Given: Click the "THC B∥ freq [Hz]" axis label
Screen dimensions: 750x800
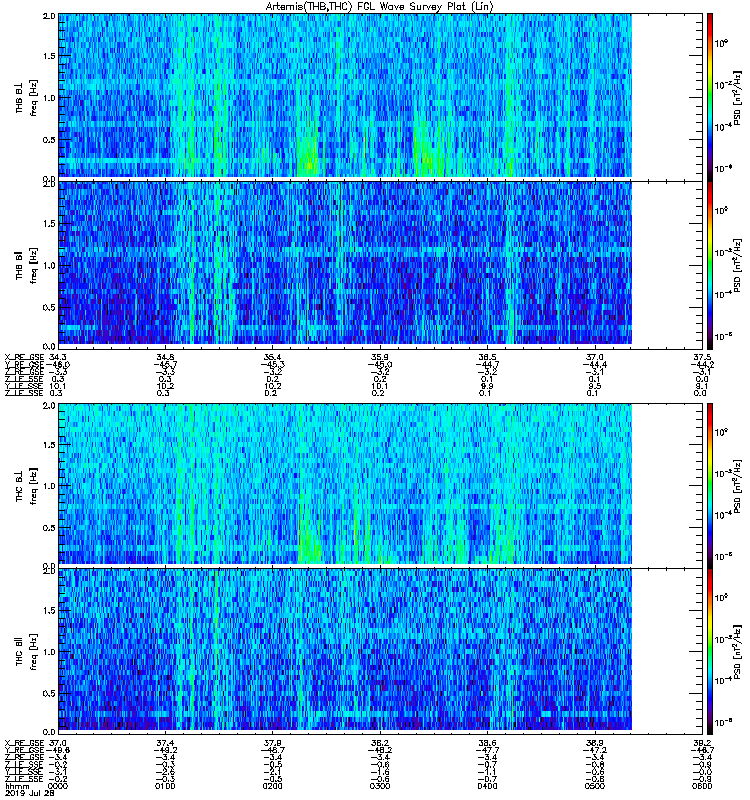Looking at the screenshot, I should (x=26, y=652).
